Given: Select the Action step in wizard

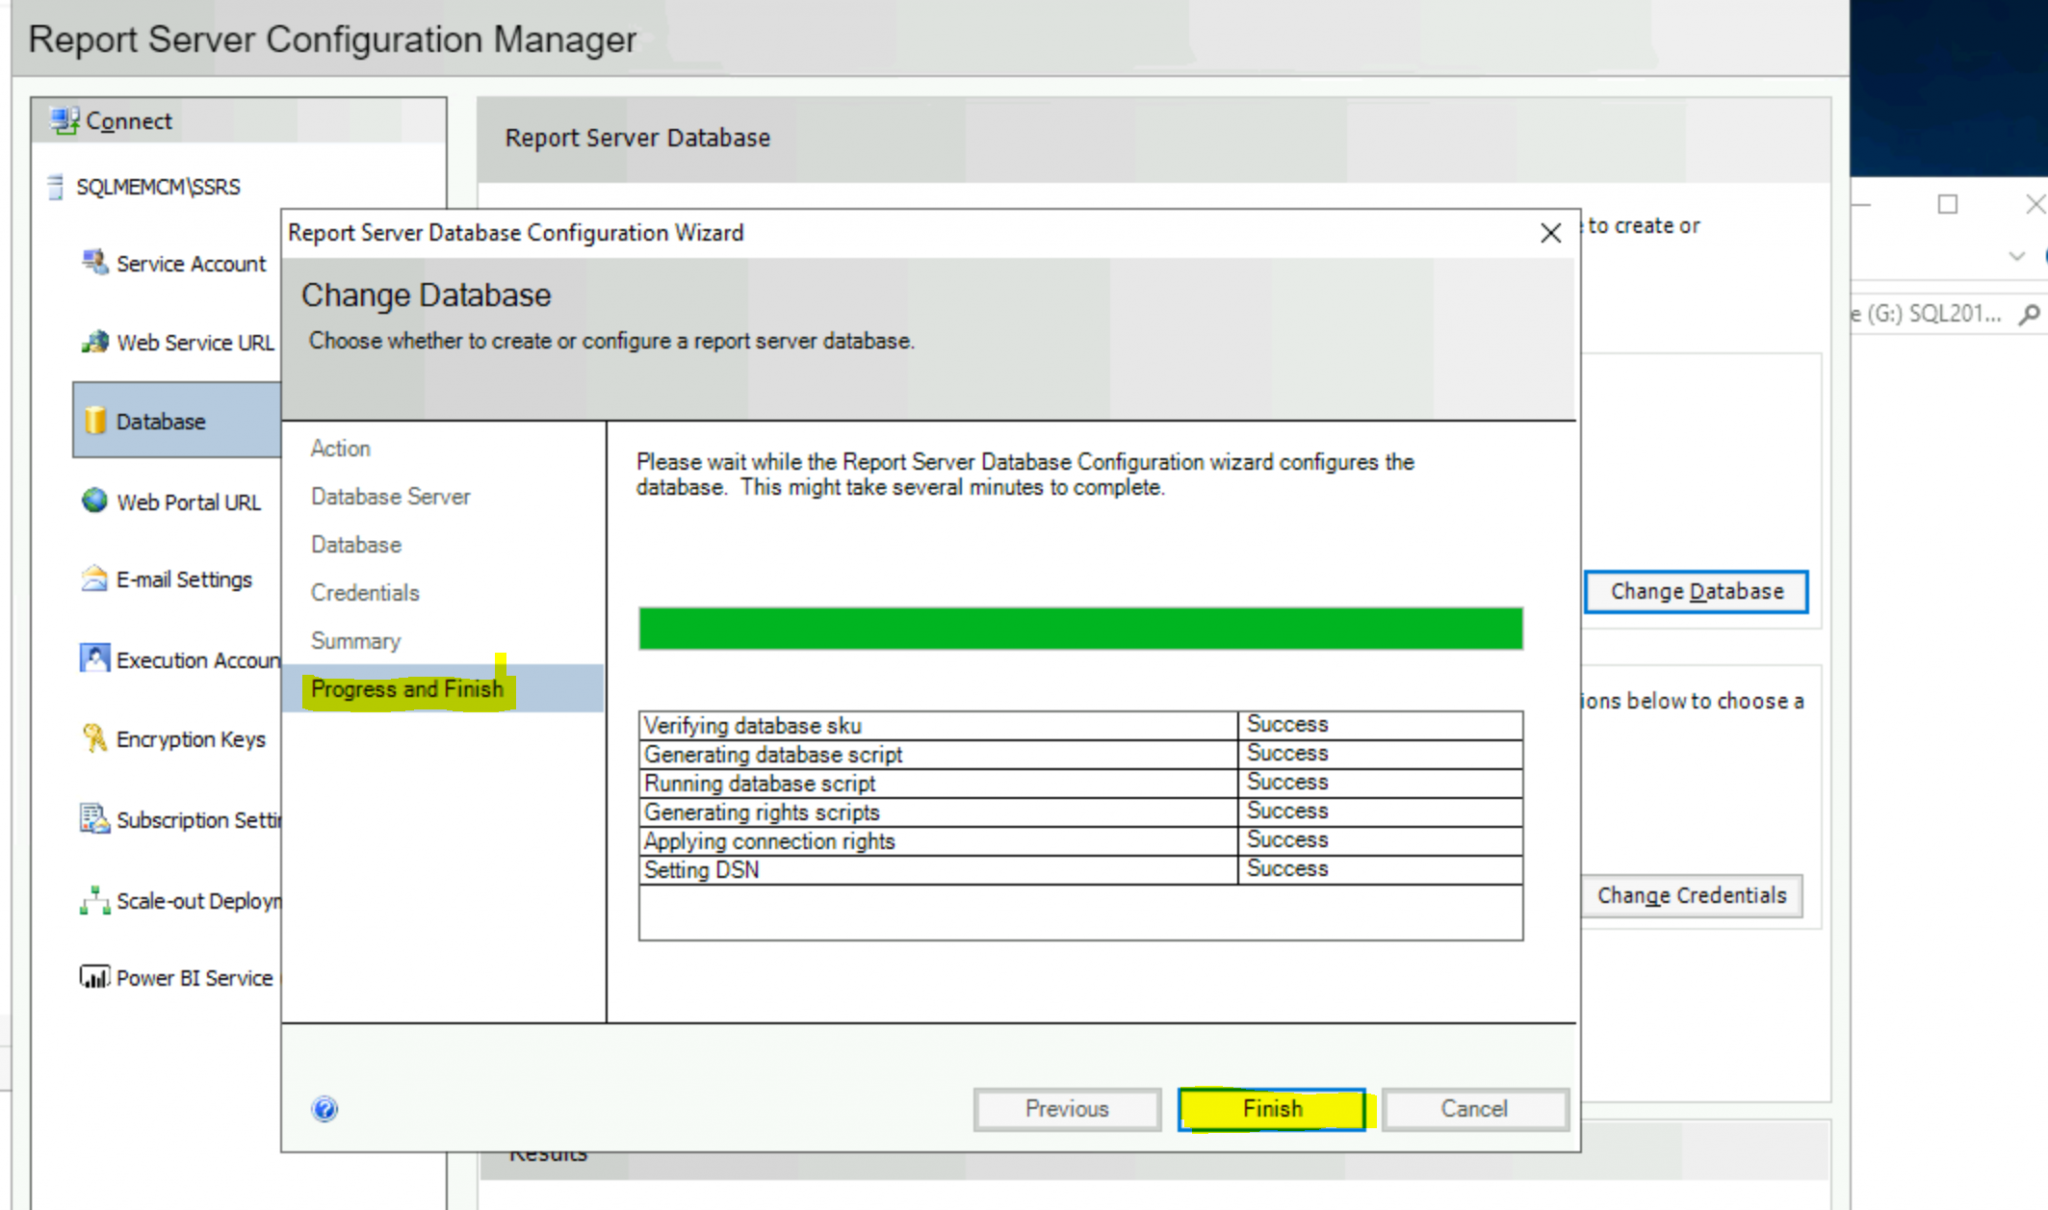Looking at the screenshot, I should (340, 448).
